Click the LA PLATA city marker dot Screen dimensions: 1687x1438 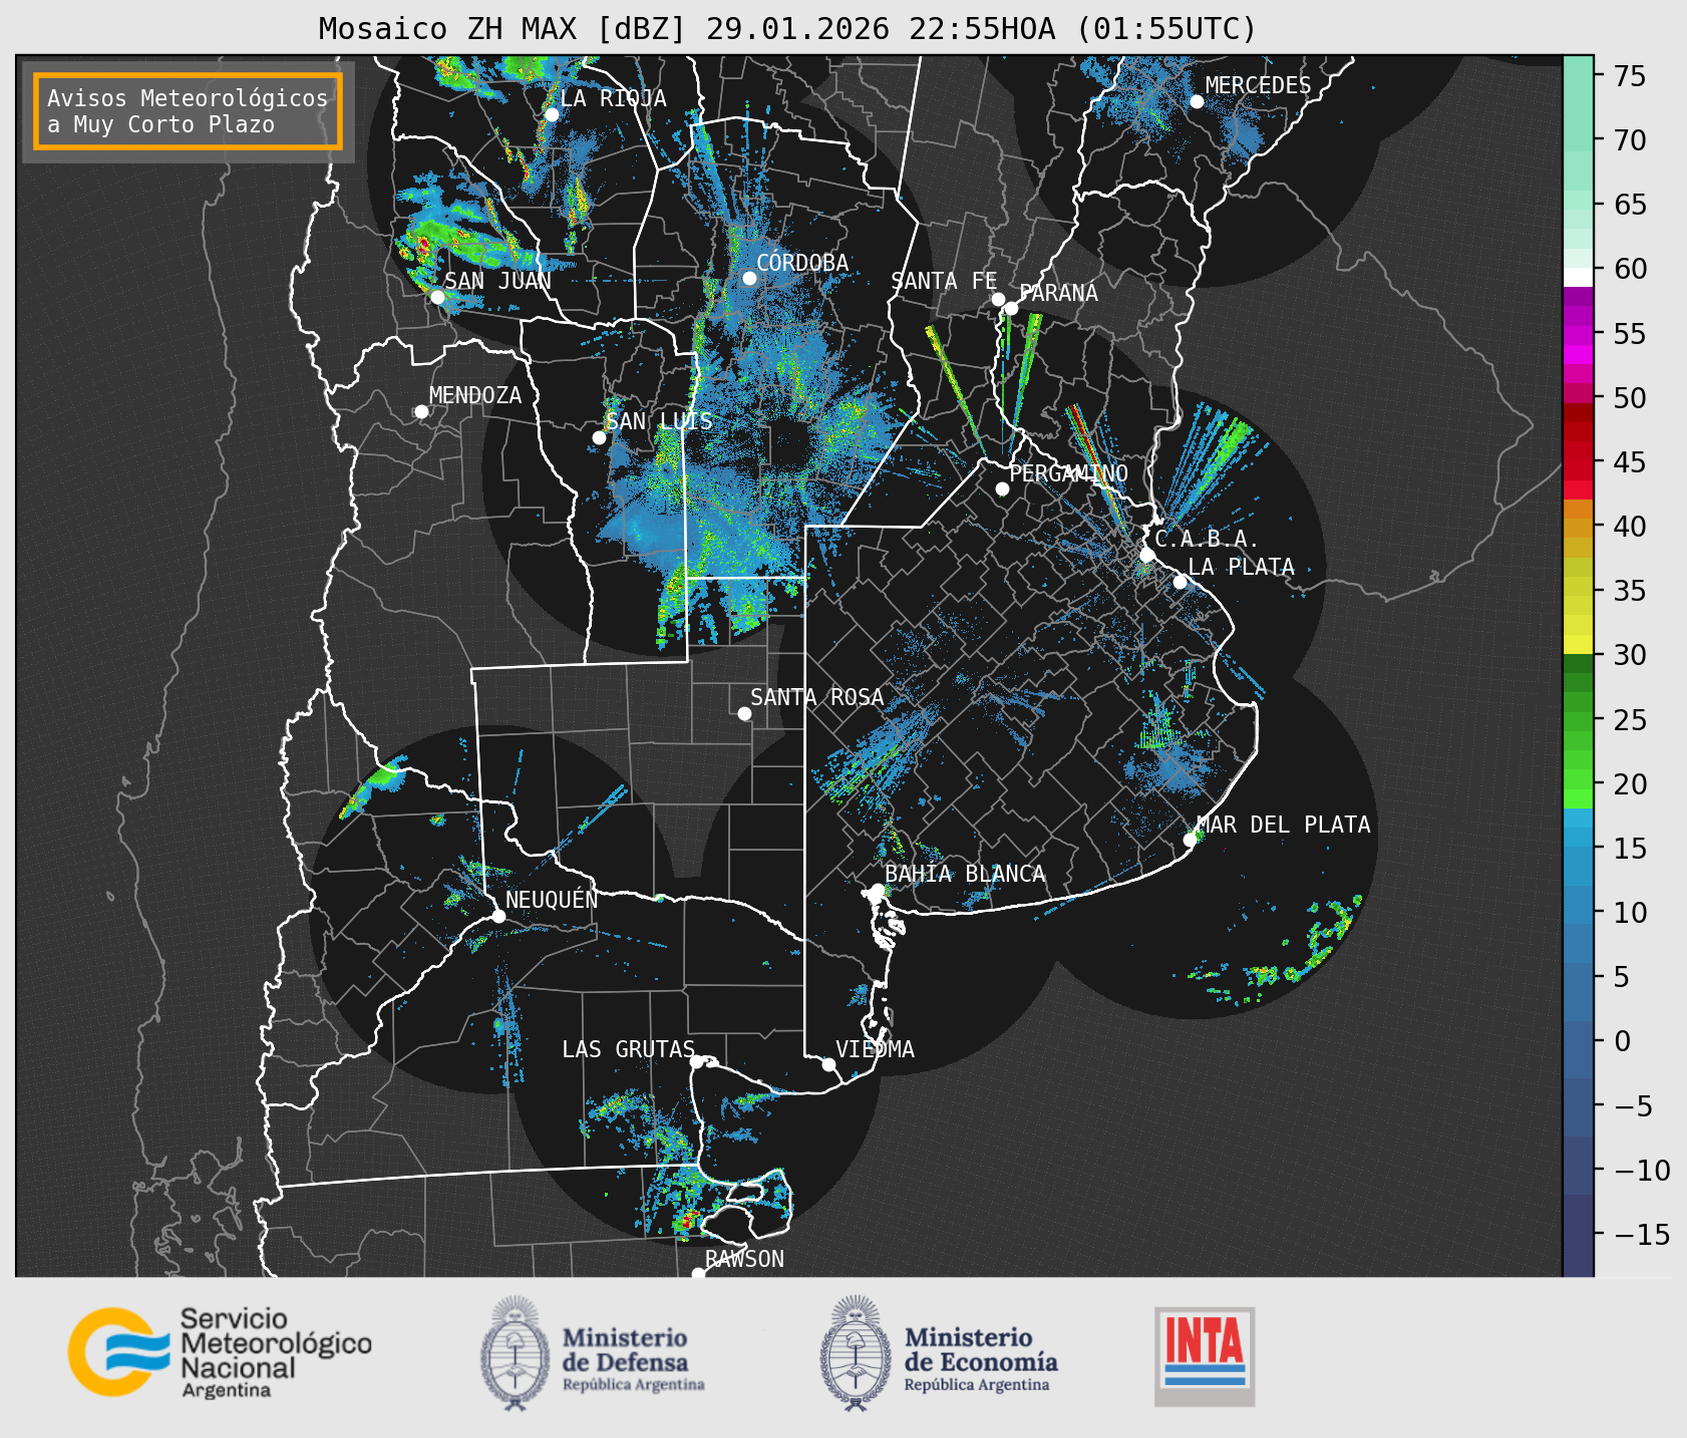coord(1180,582)
